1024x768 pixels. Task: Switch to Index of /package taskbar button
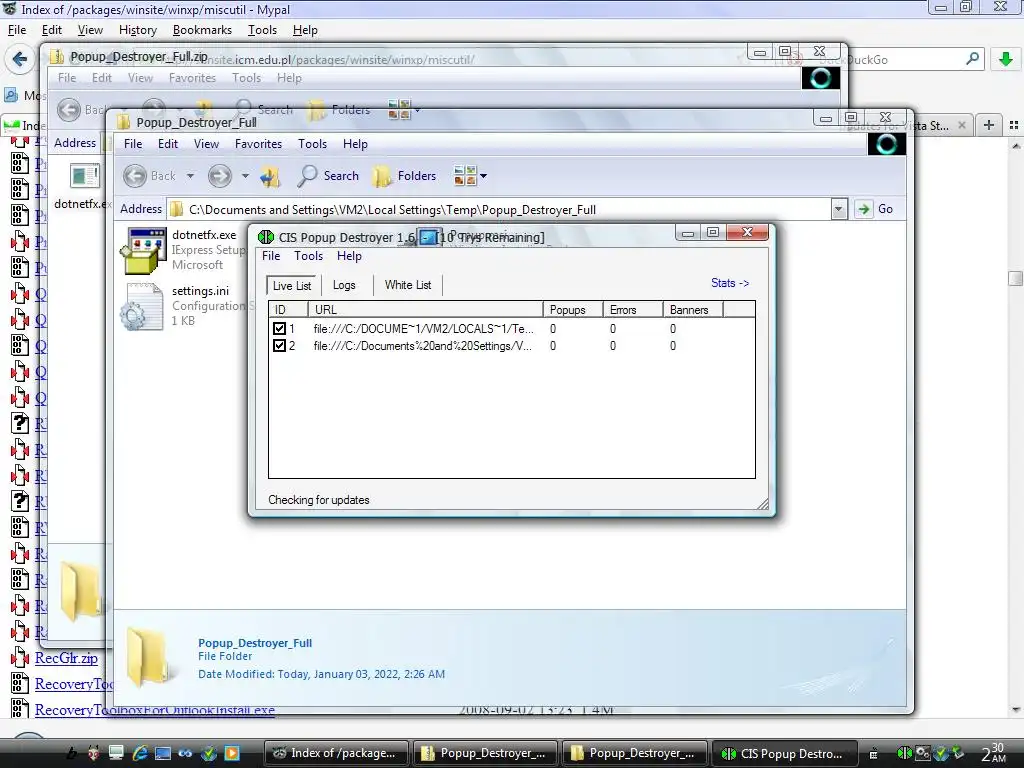point(336,753)
